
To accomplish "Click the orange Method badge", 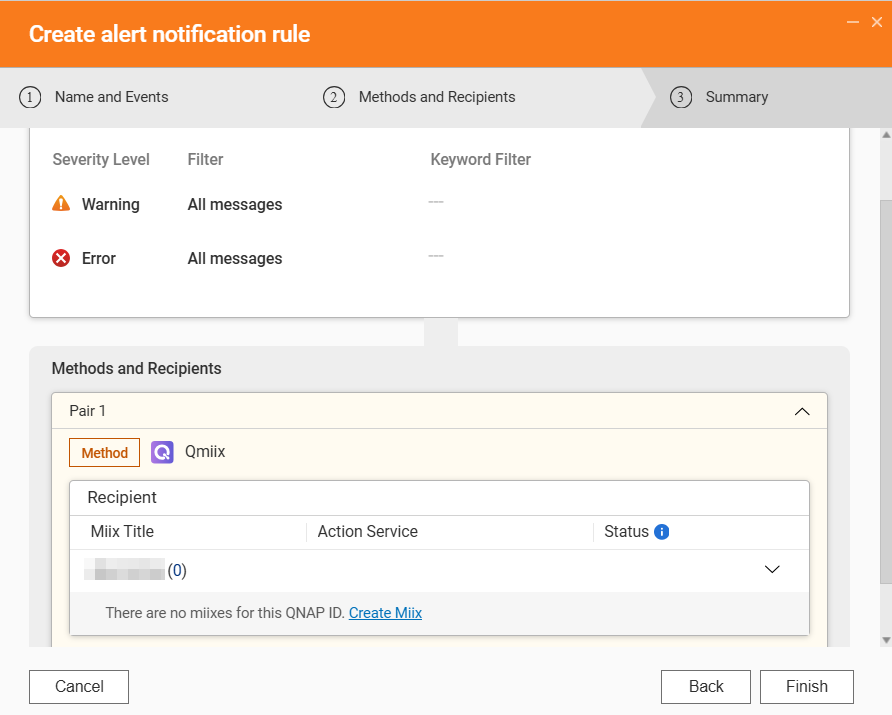I will [104, 452].
